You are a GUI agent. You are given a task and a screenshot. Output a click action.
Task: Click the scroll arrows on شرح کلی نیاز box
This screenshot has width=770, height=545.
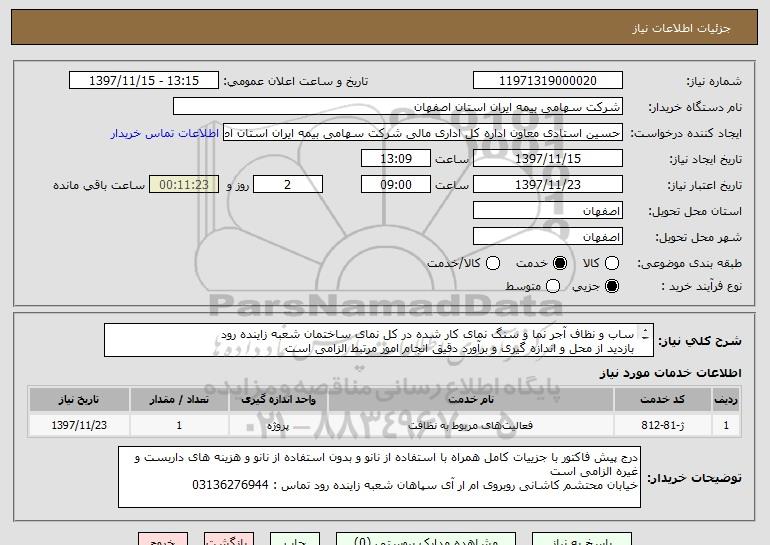pos(645,334)
